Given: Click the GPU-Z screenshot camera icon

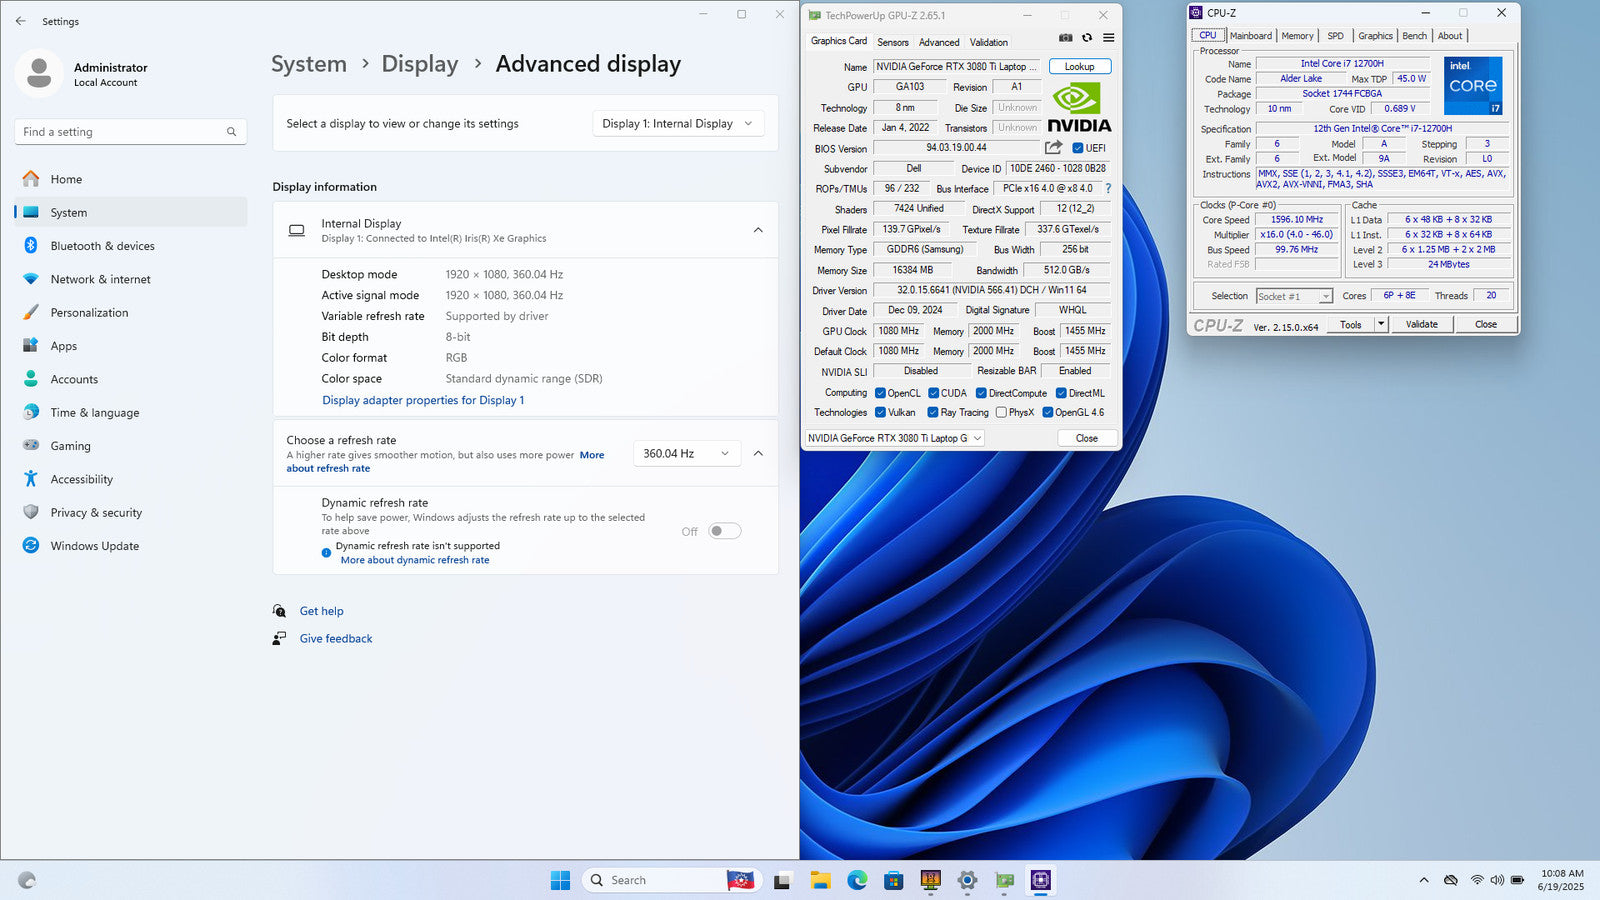Looking at the screenshot, I should pyautogui.click(x=1065, y=38).
